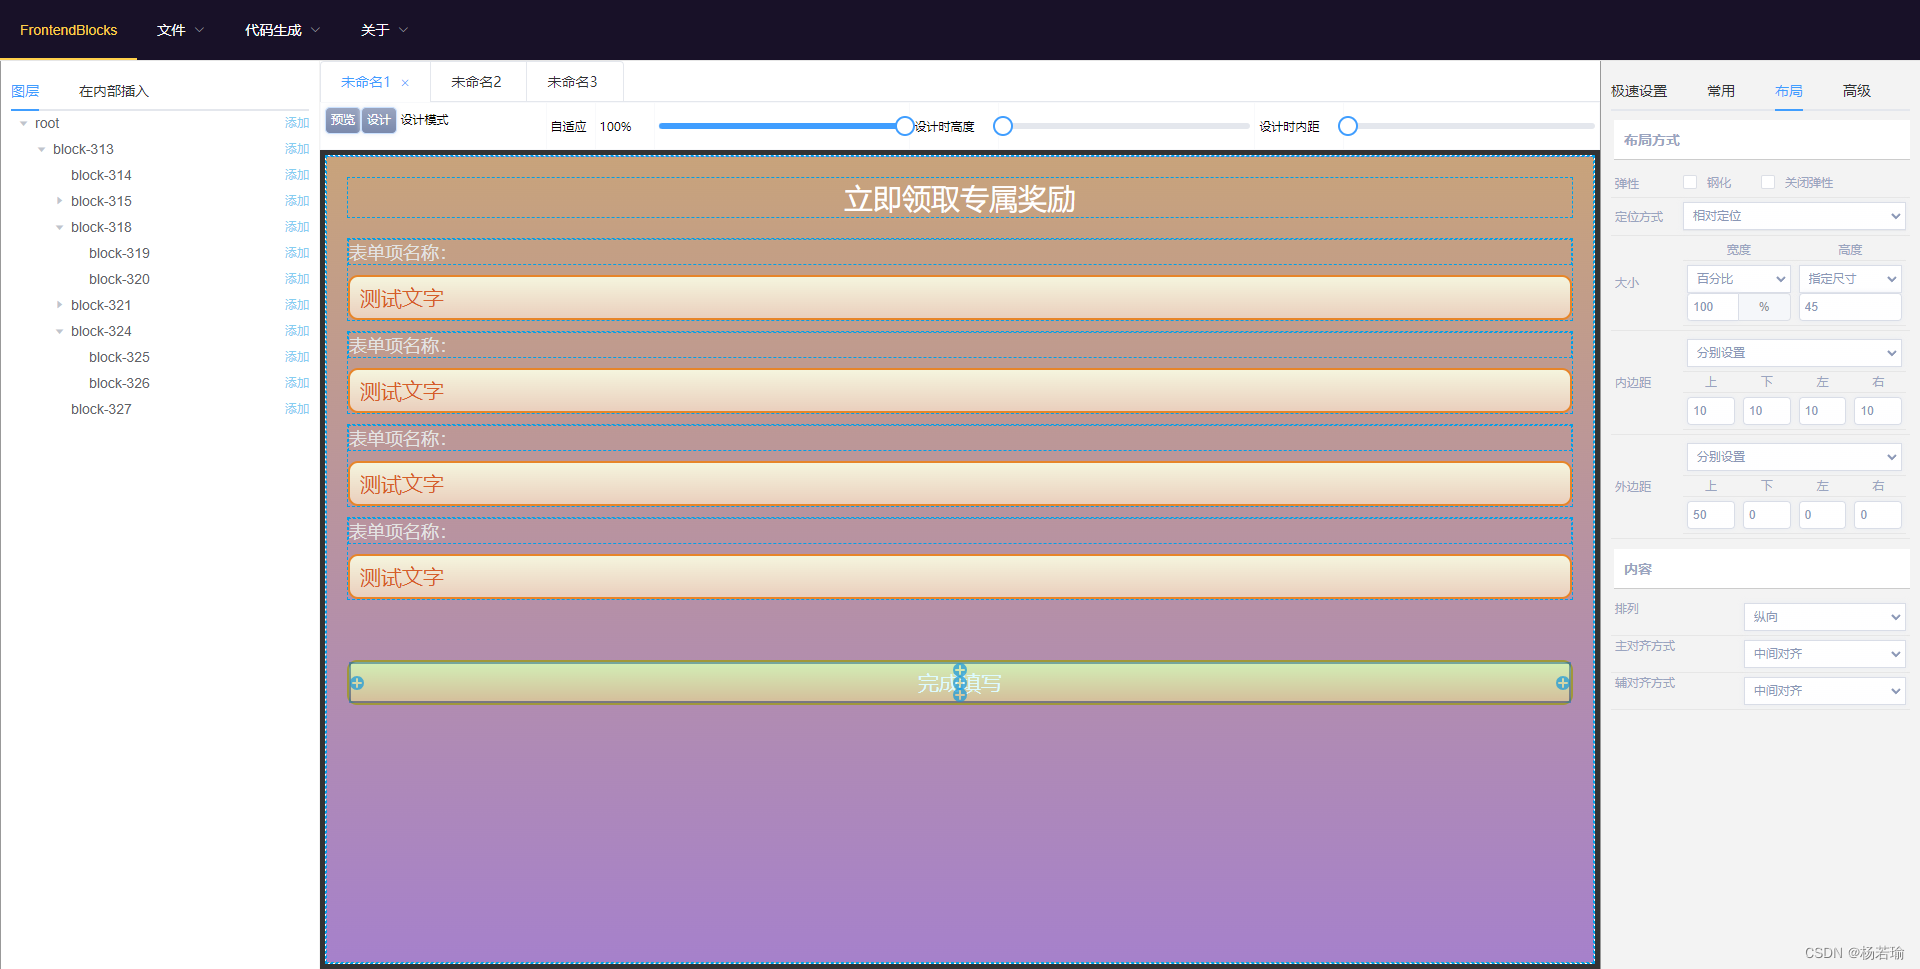Collapse the block-318 node

coord(59,227)
